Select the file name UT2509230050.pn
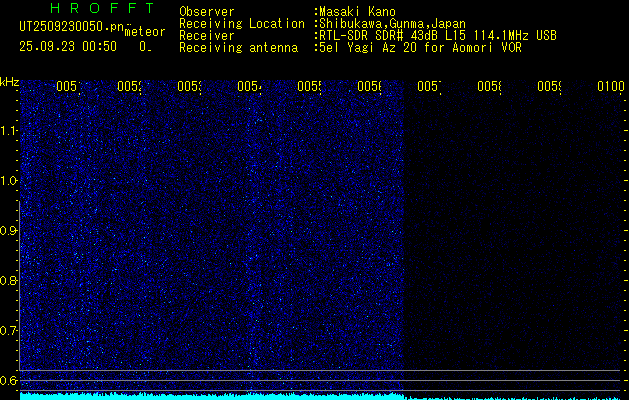This screenshot has height=400, width=629. click(x=72, y=27)
